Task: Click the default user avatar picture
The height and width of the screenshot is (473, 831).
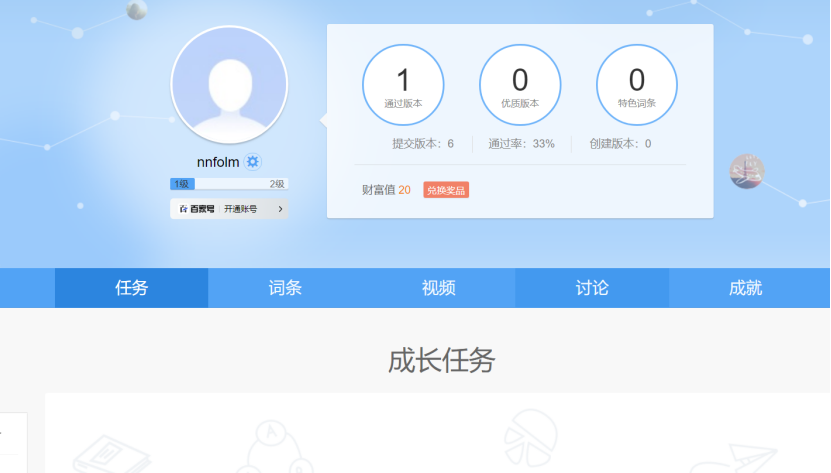Action: pos(229,85)
